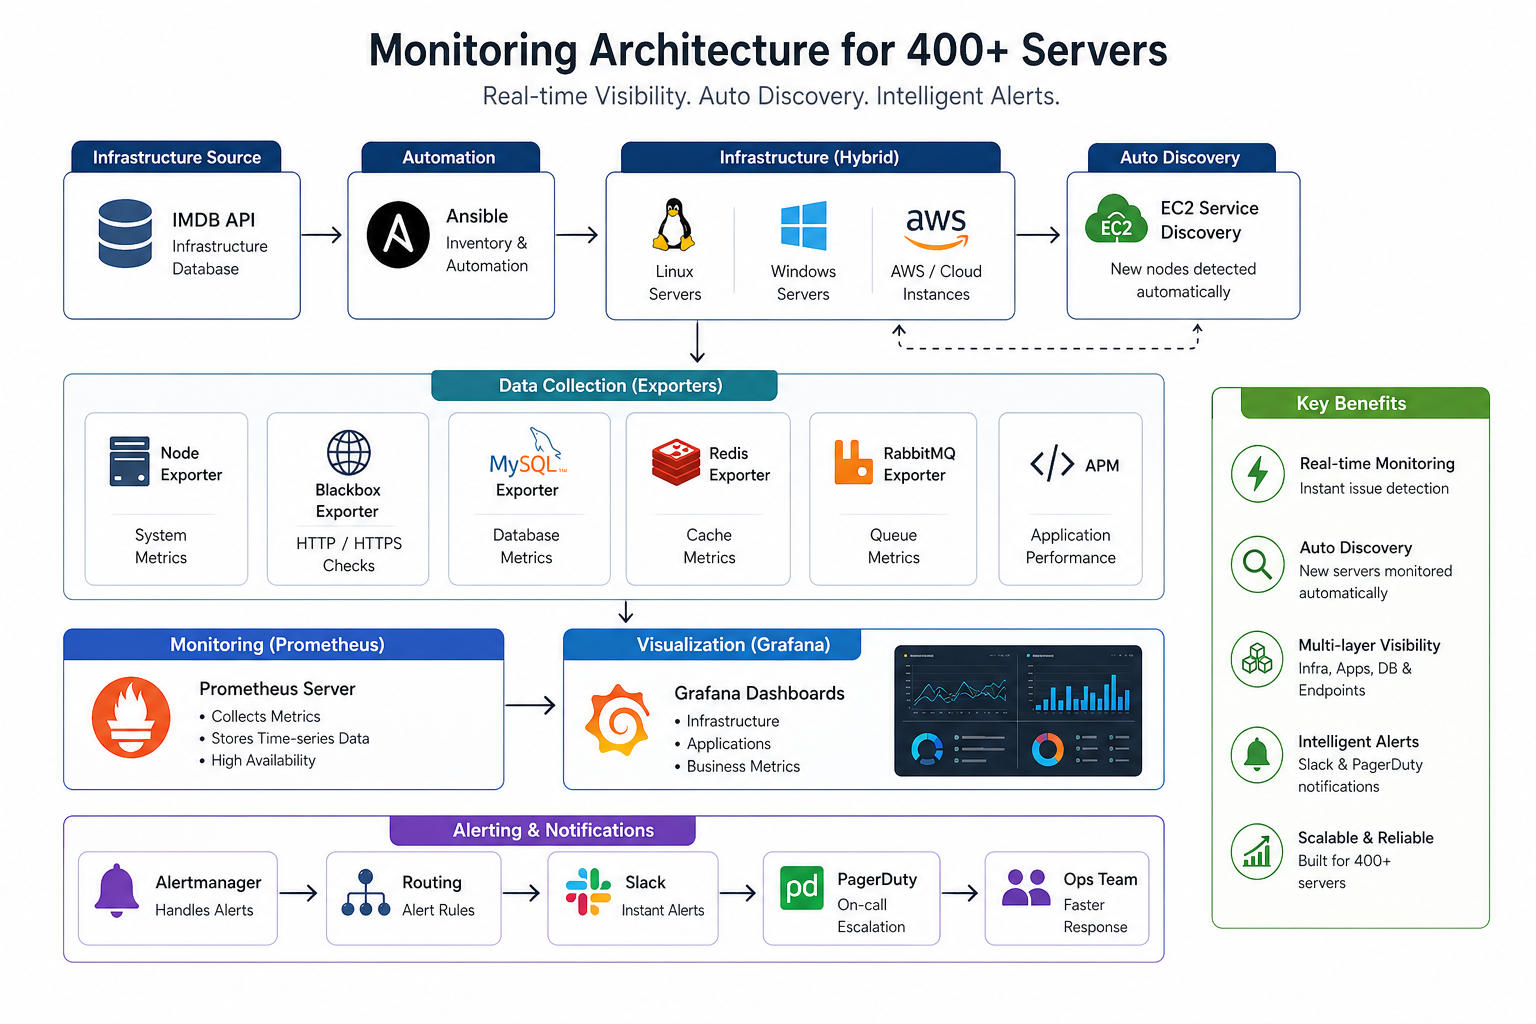1536x1024 pixels.
Task: Click 'Stores Time-series Data' bullet
Action: (290, 738)
